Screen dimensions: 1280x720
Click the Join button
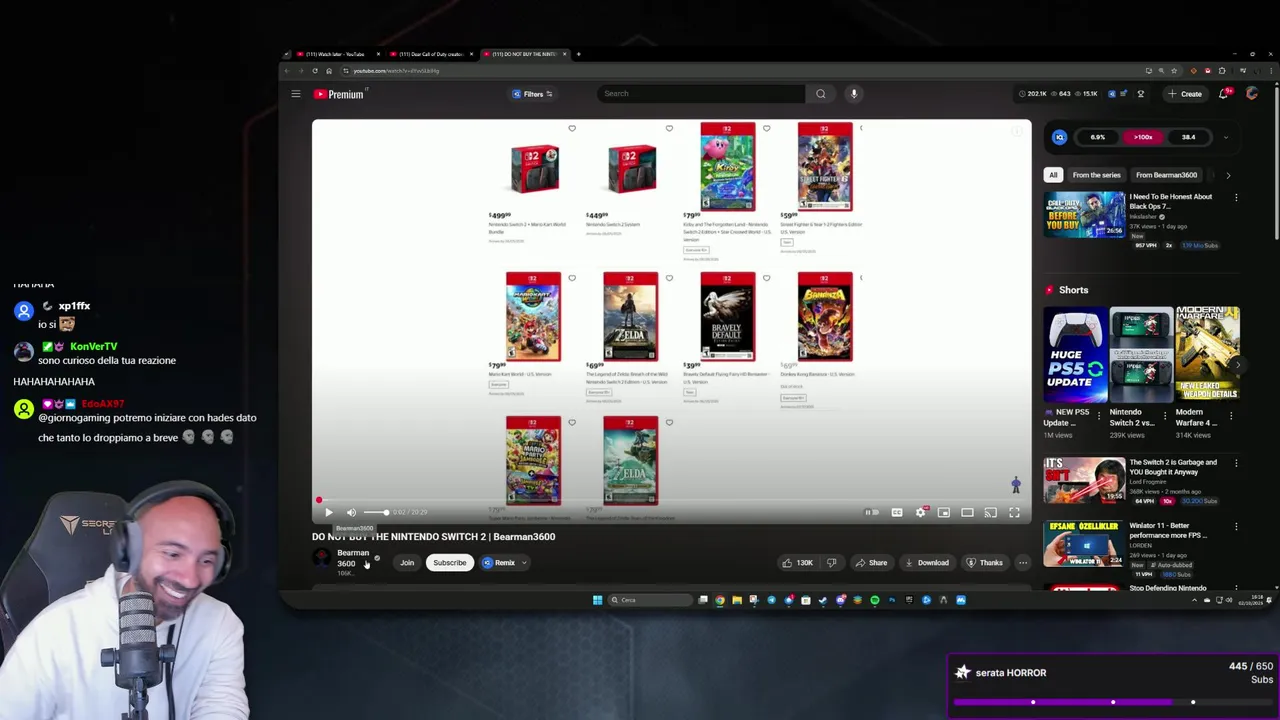point(407,563)
